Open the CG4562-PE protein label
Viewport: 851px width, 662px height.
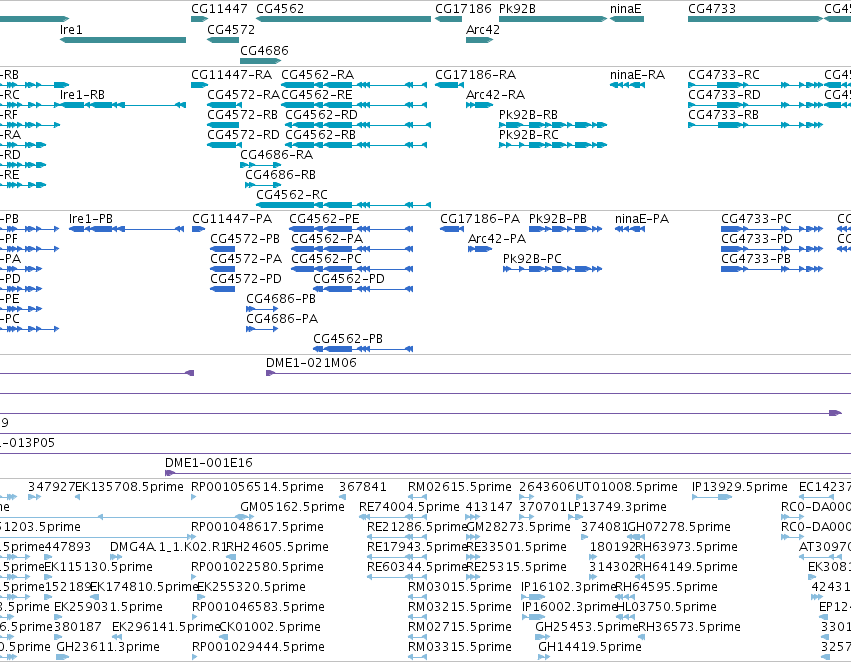pos(325,219)
